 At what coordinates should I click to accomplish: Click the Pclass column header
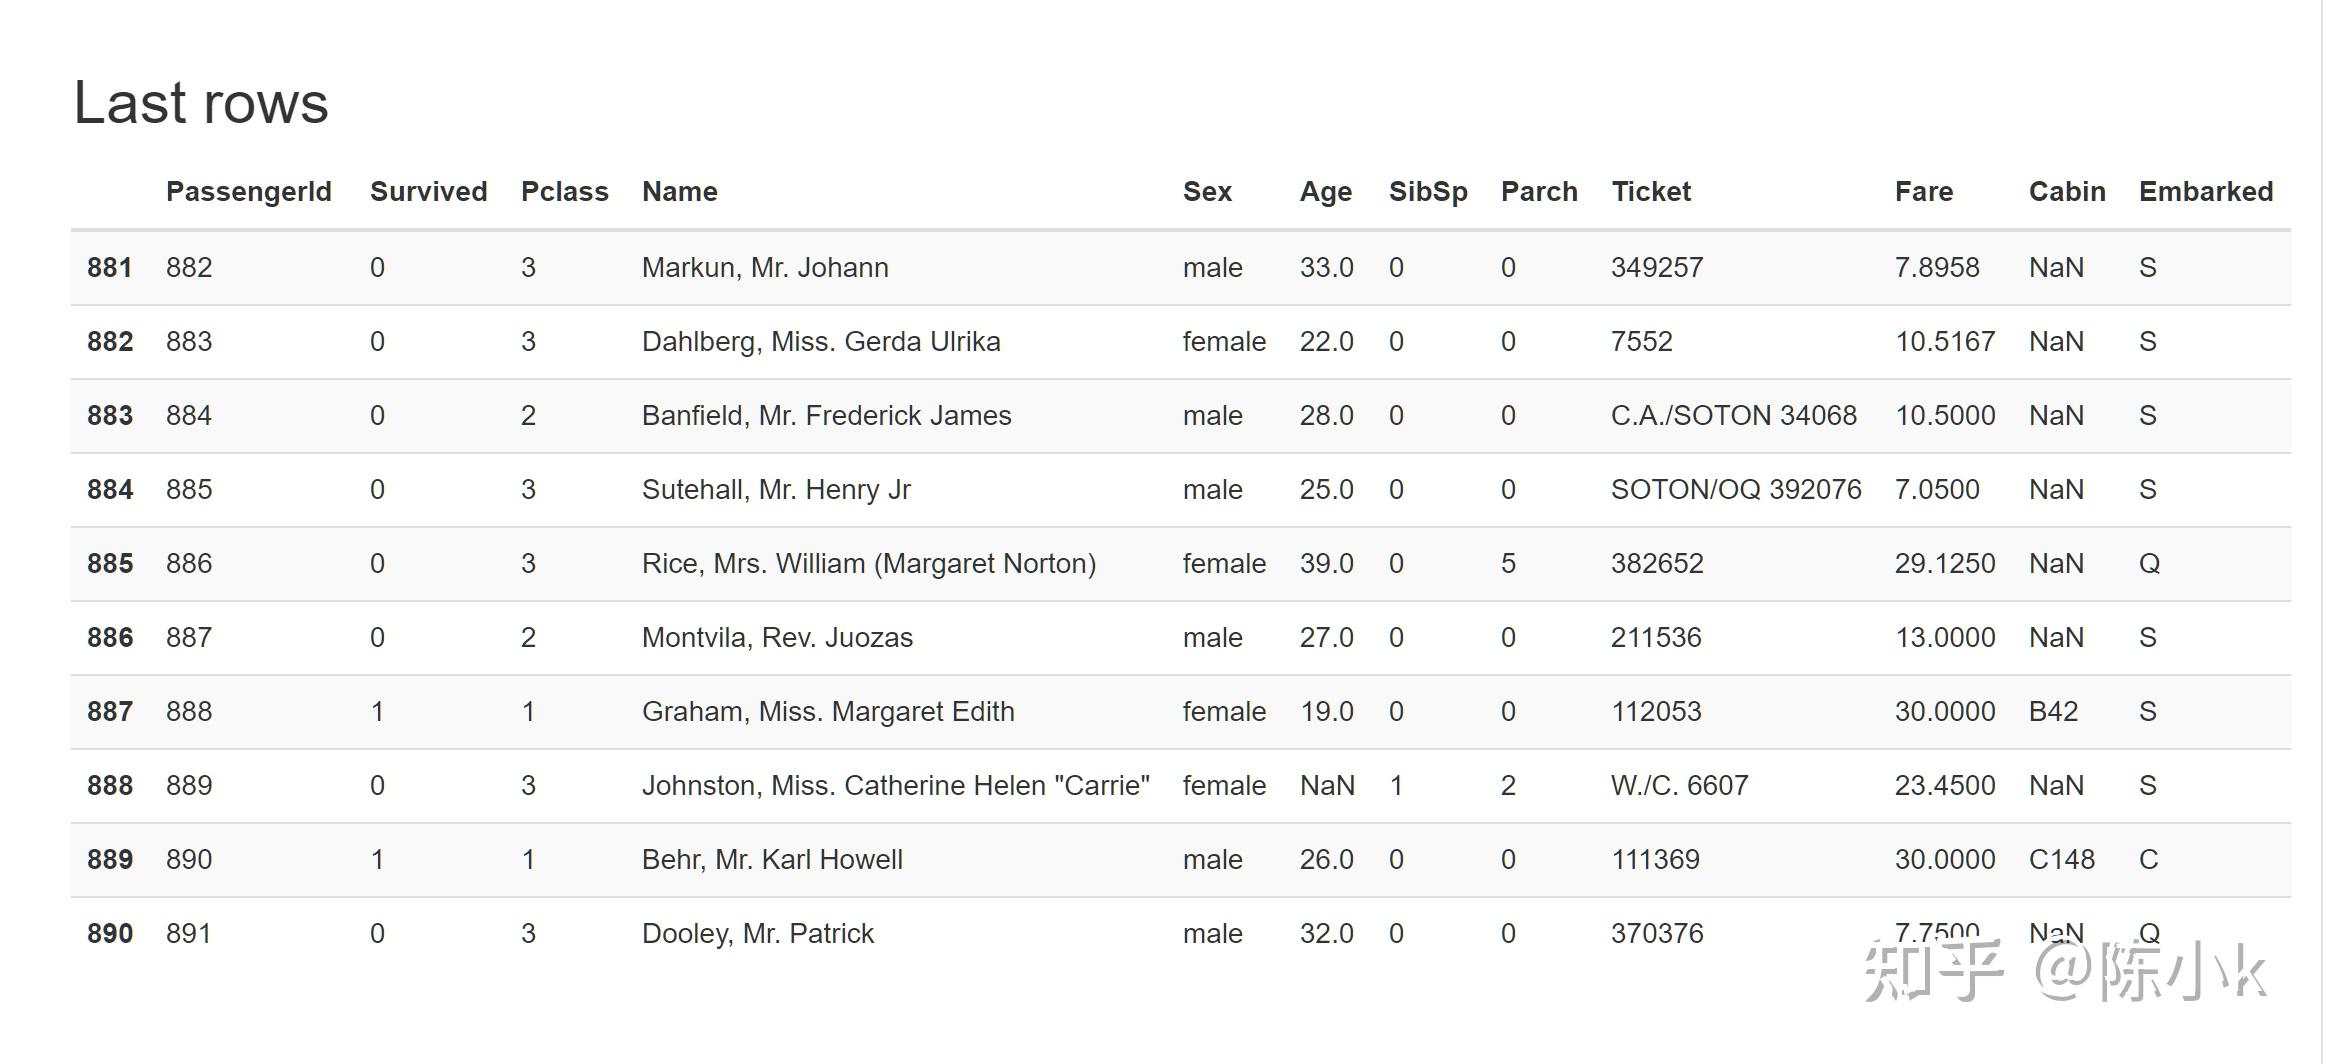click(x=564, y=192)
